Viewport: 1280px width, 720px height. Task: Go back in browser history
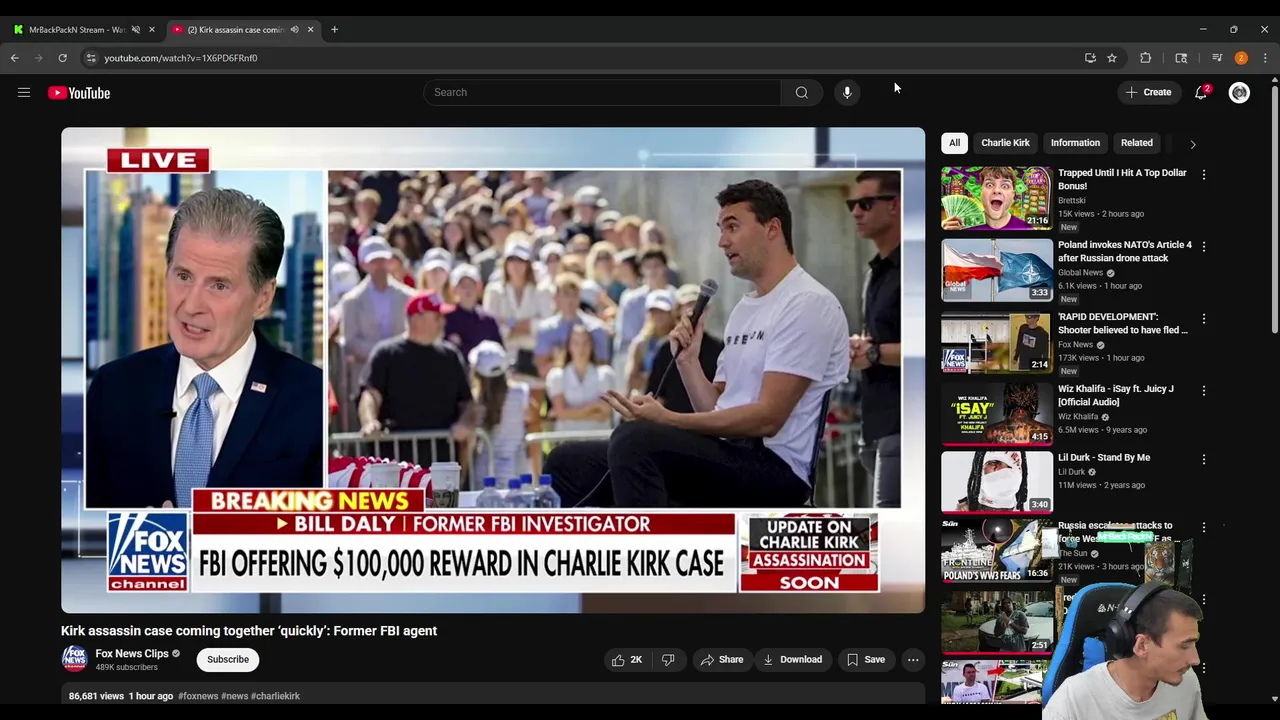click(x=15, y=58)
